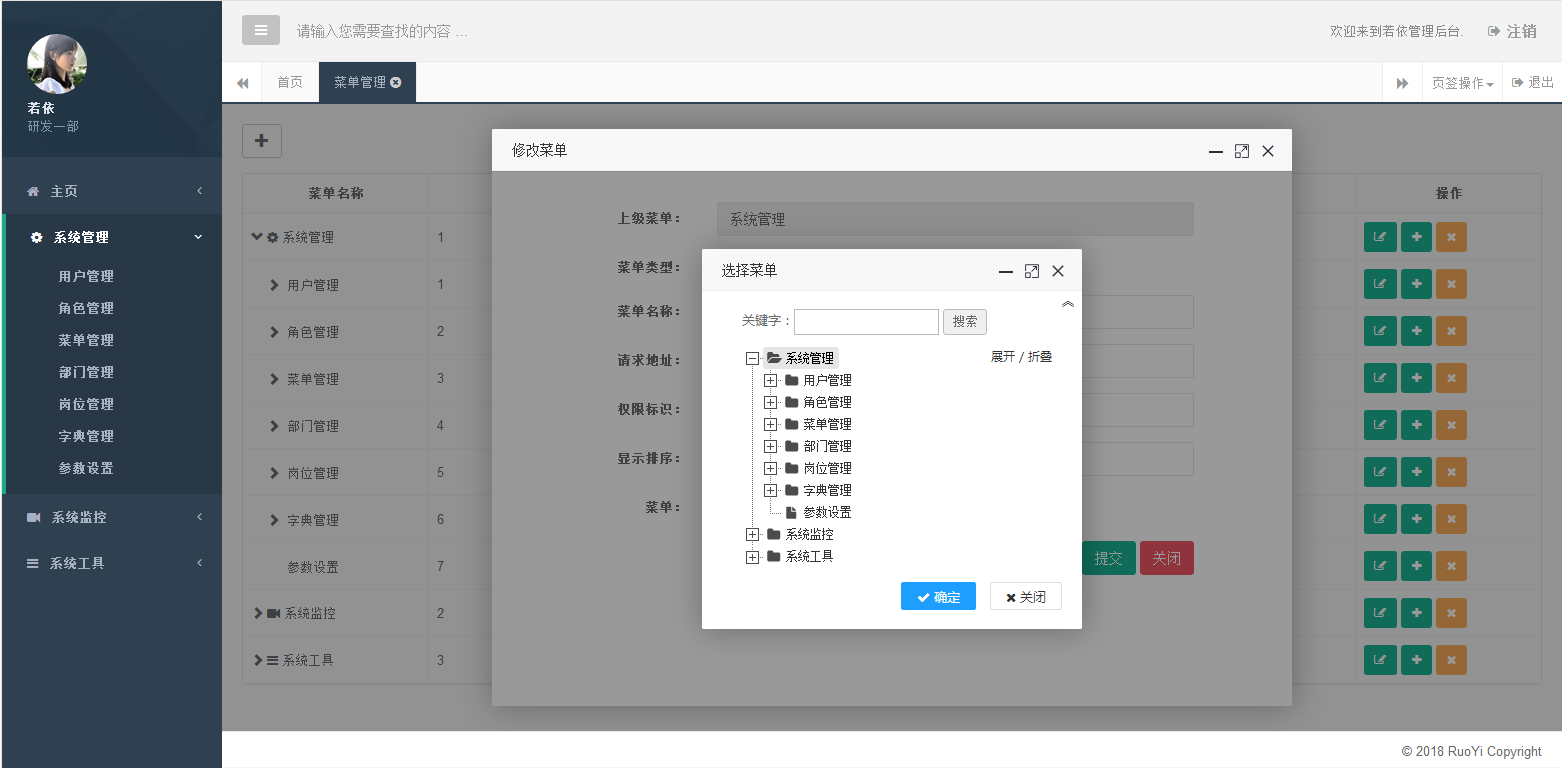Close the 菜单管理 tab via its x icon

396,83
